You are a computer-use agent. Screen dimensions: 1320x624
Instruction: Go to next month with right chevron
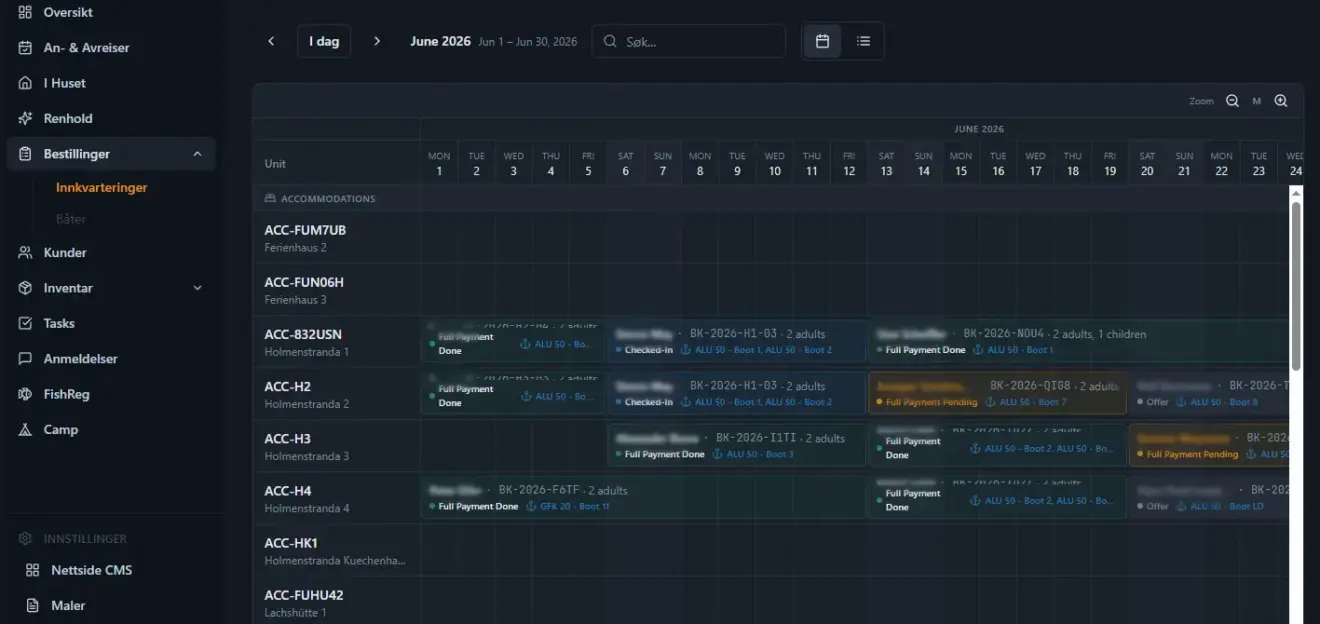[377, 41]
